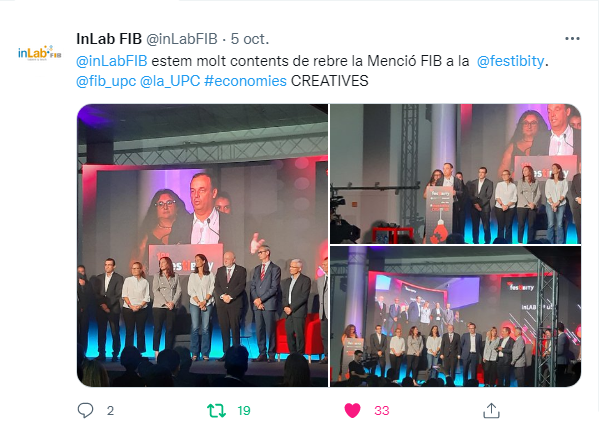
Task: Open the three-dot more options menu
Action: 572,39
